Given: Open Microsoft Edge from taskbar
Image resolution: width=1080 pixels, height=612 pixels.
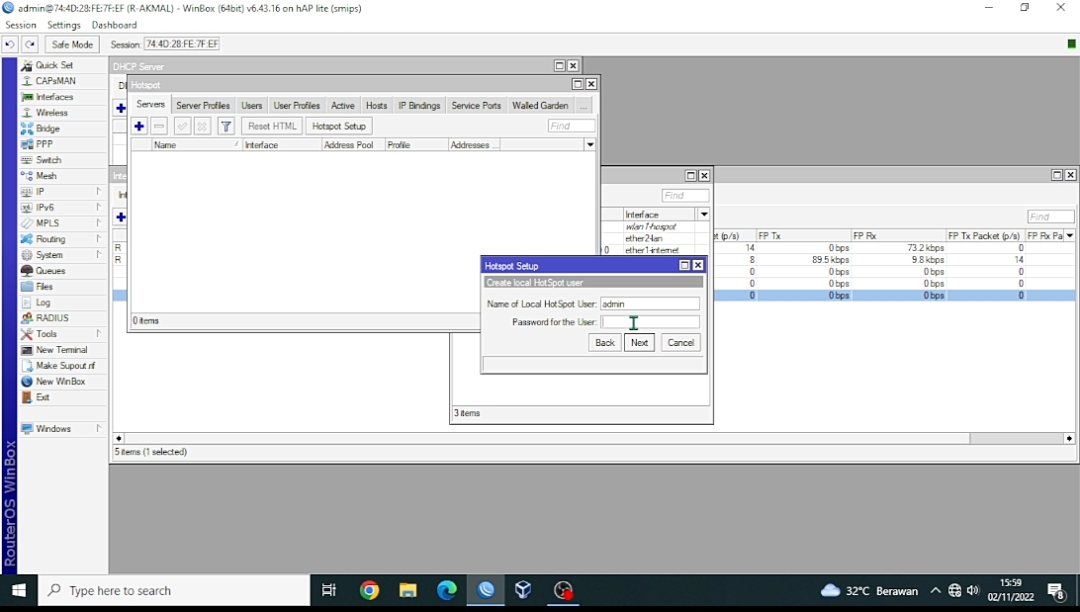Looking at the screenshot, I should [447, 590].
